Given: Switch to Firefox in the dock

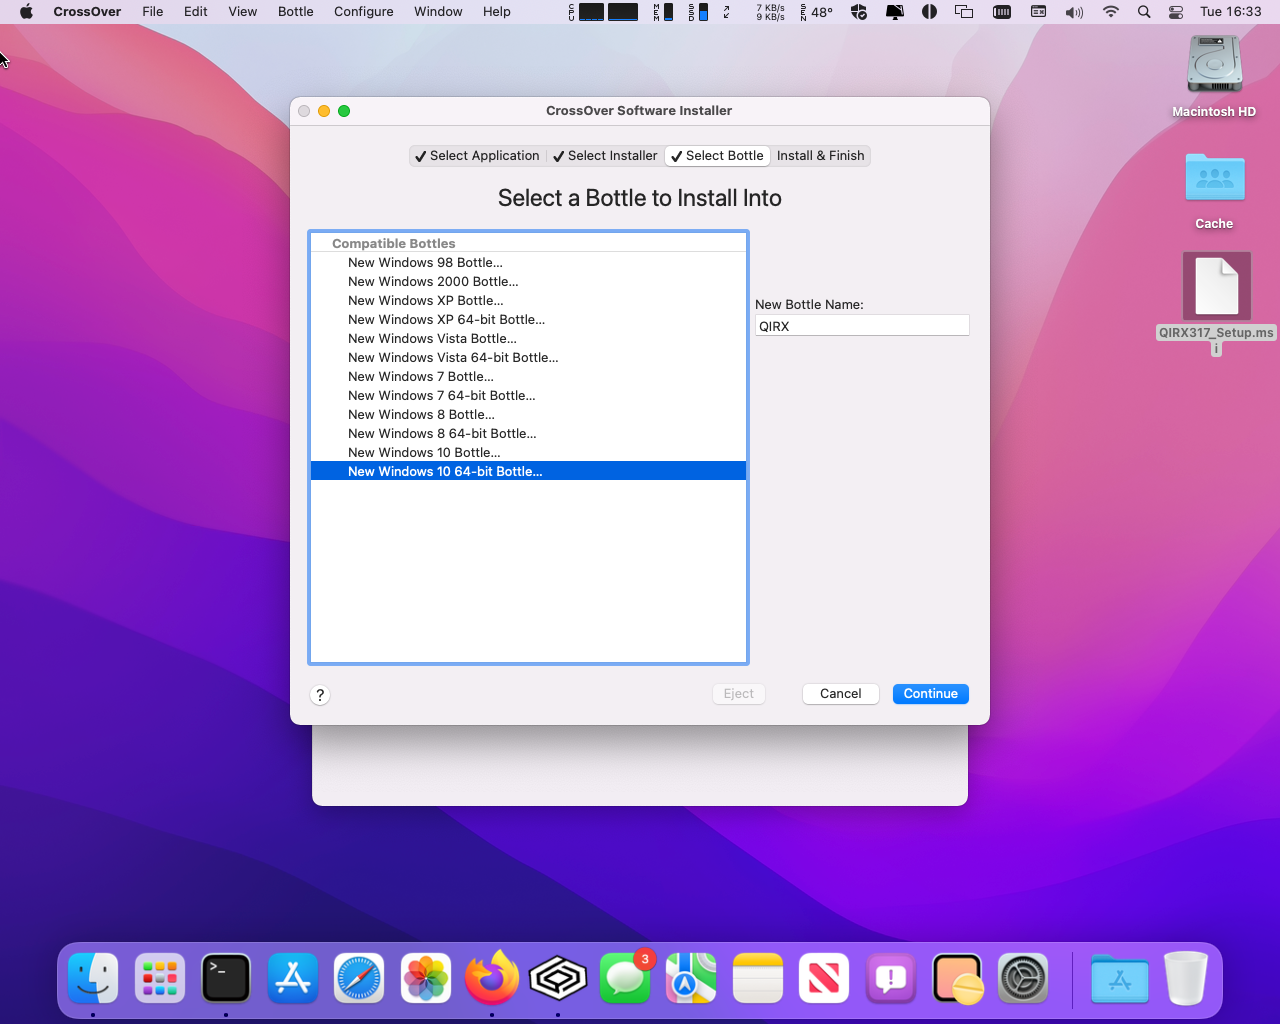Looking at the screenshot, I should click(x=492, y=977).
